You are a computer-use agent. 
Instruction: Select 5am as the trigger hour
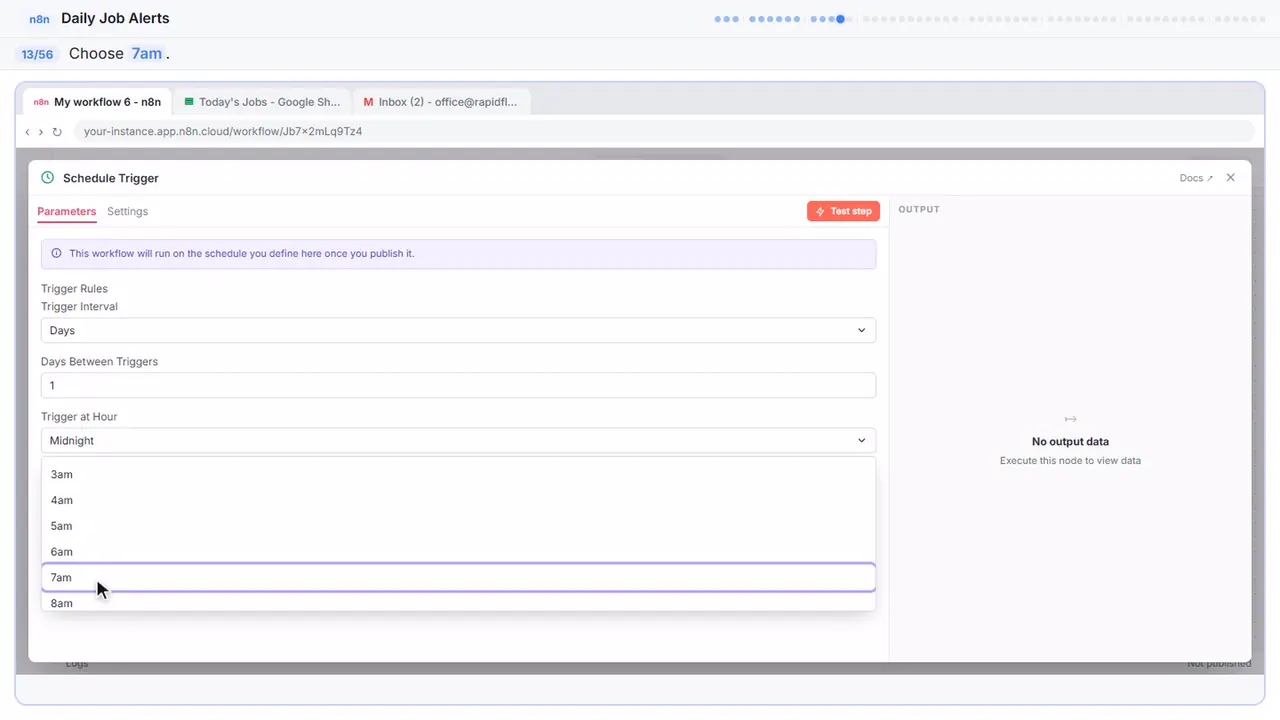[x=458, y=526]
